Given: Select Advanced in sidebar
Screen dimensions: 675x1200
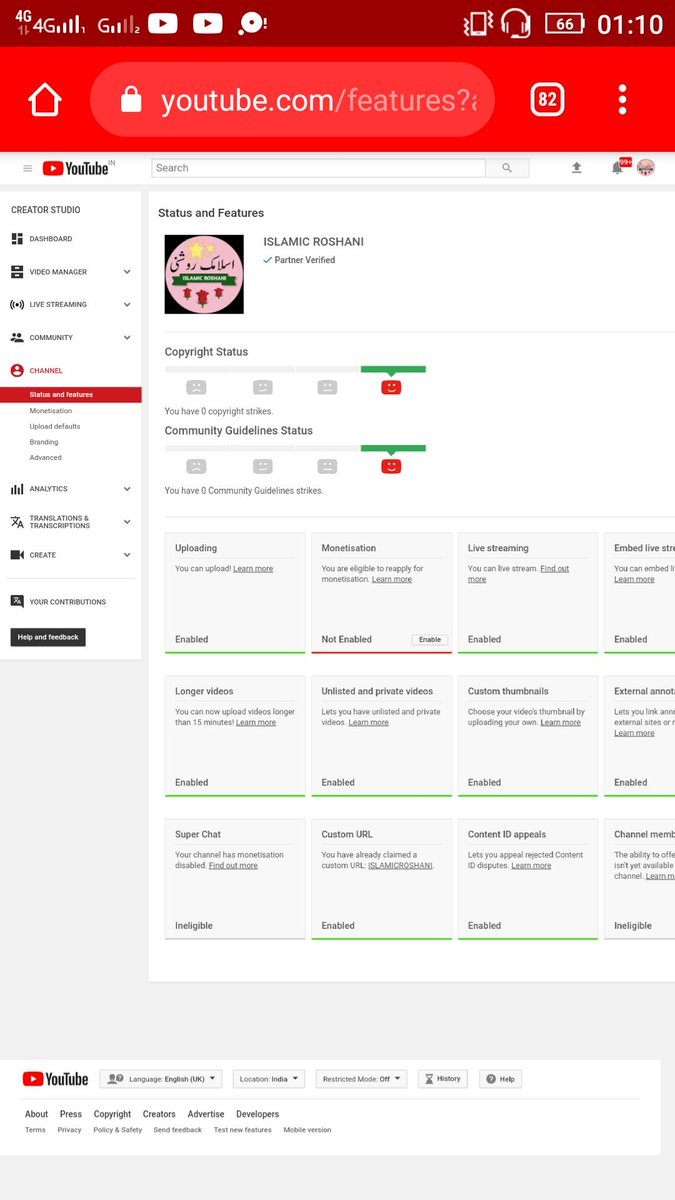Looking at the screenshot, I should coord(45,458).
